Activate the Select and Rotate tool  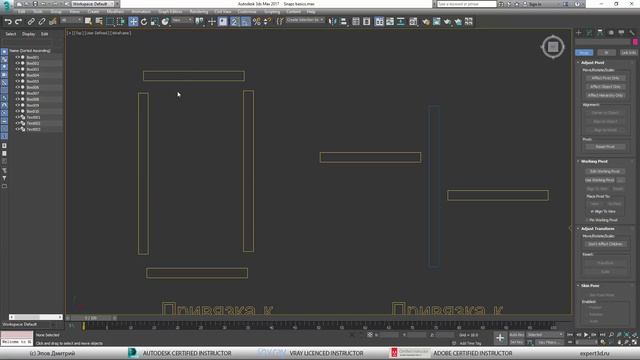coord(144,22)
